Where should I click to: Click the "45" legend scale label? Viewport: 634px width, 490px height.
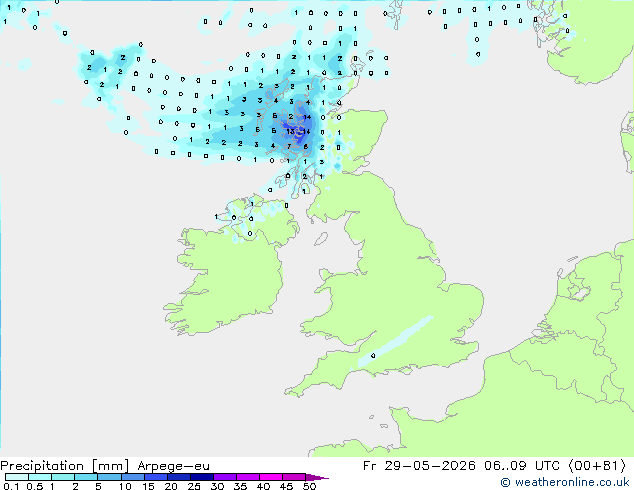(x=286, y=486)
